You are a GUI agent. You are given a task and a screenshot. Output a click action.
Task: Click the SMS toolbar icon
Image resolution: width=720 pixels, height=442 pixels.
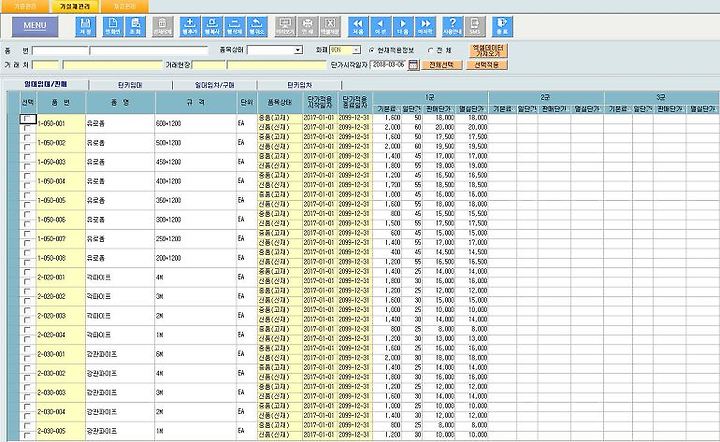(x=475, y=27)
